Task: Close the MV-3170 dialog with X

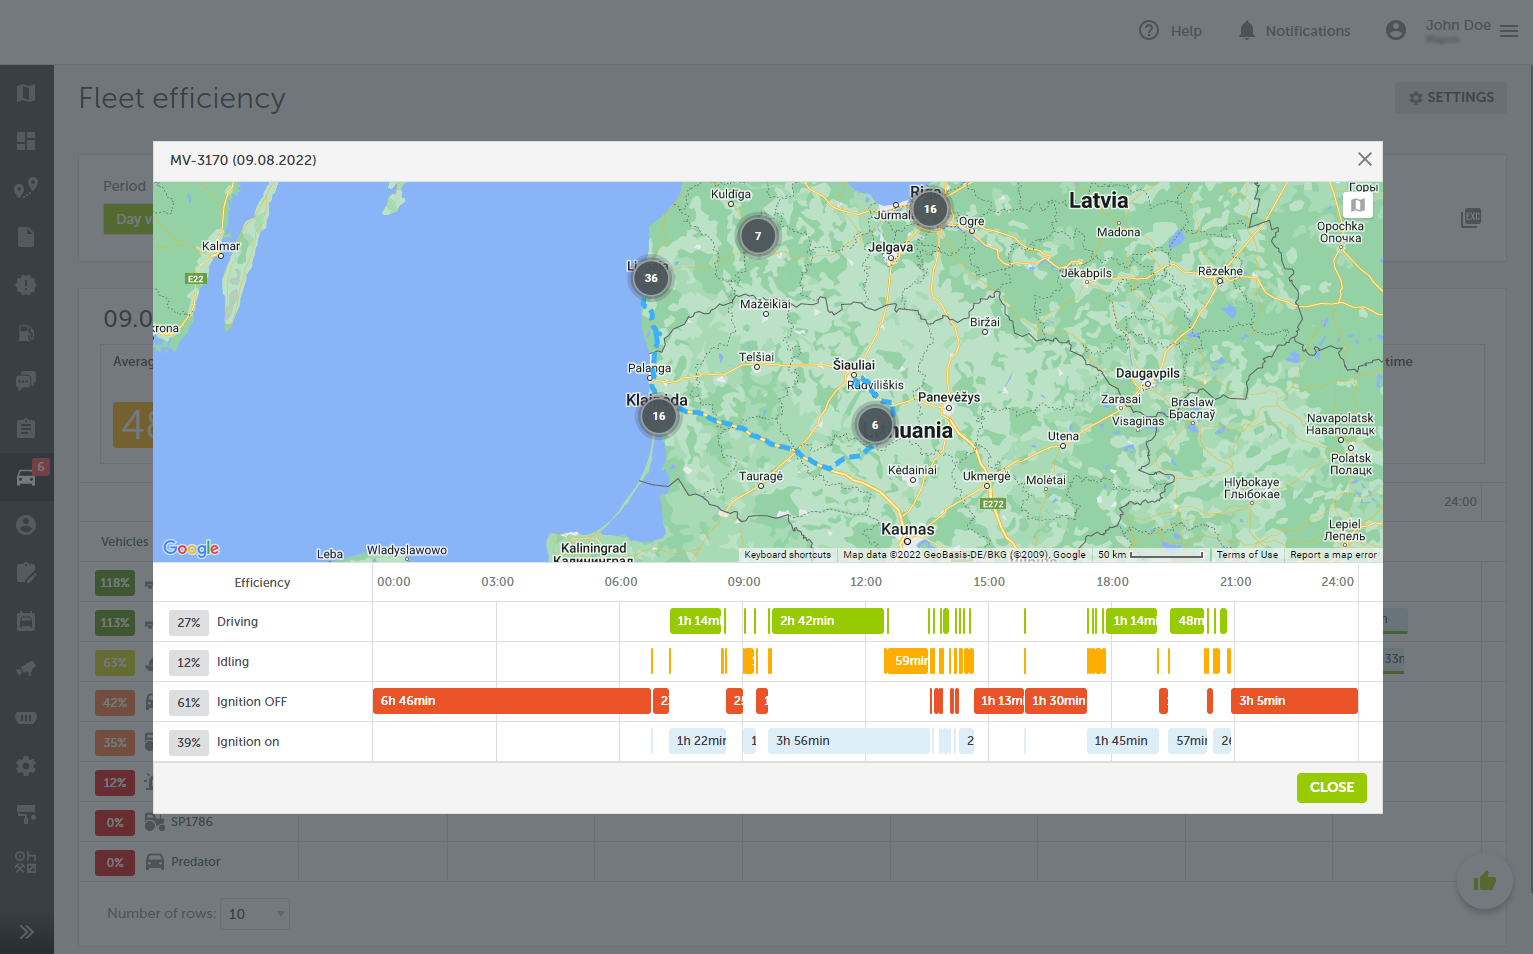Action: [1364, 160]
